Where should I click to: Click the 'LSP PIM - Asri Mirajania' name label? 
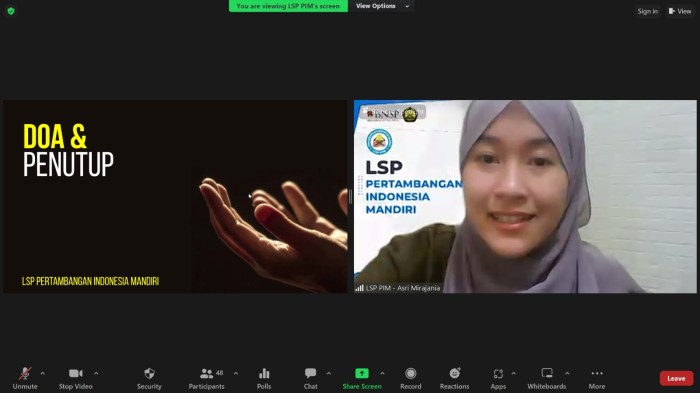coord(403,288)
